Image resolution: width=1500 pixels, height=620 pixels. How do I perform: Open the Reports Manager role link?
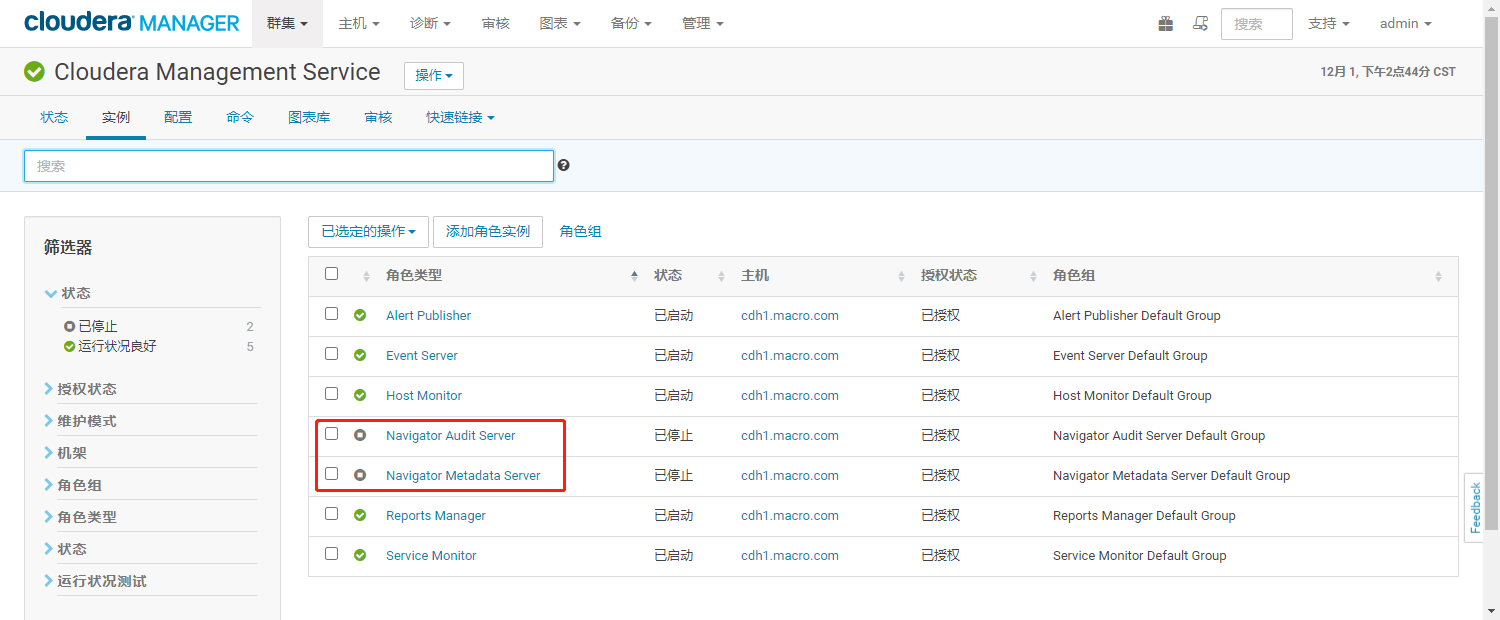pos(436,515)
